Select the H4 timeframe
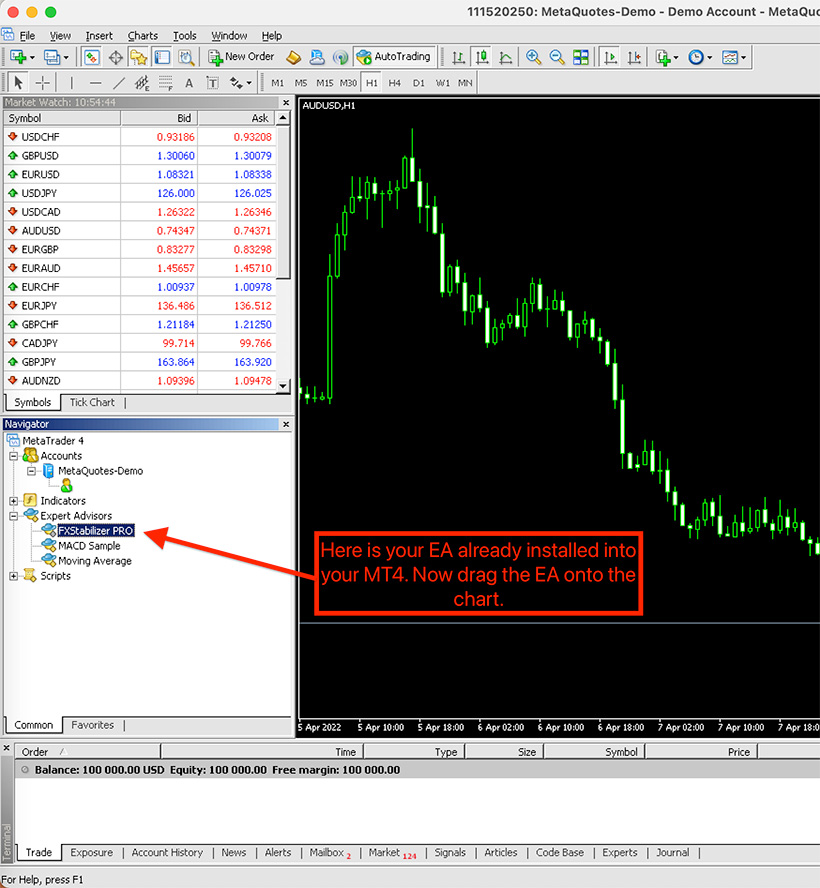 tap(395, 83)
